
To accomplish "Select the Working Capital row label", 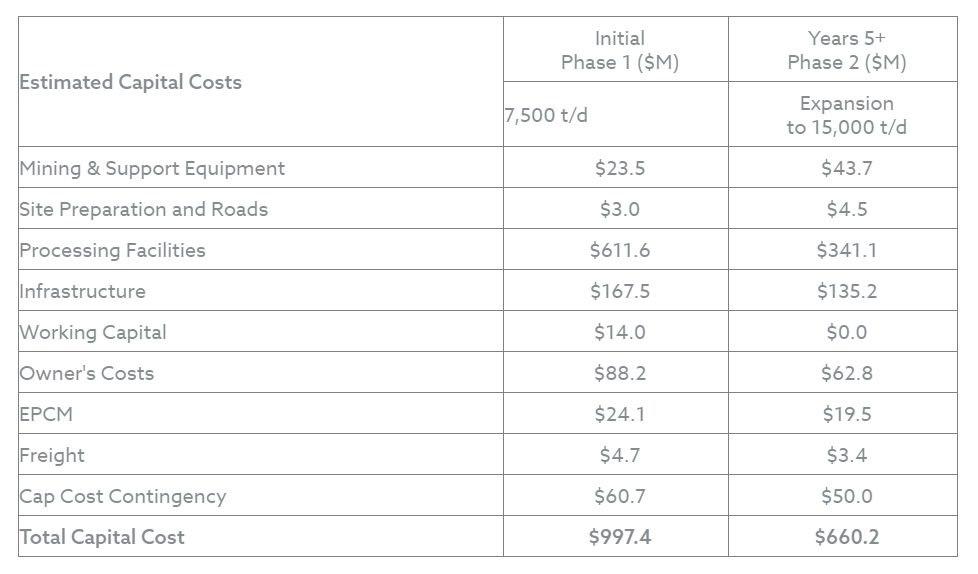I will tap(93, 332).
